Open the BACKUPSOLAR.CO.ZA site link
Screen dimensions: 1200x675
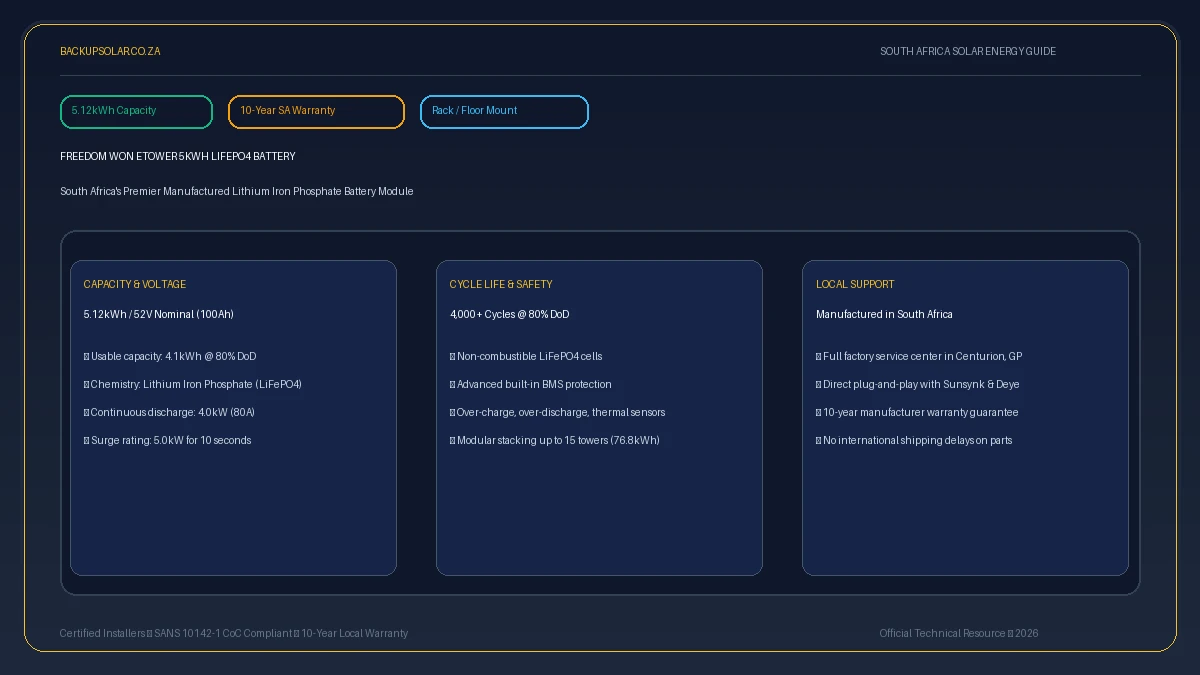[x=110, y=51]
